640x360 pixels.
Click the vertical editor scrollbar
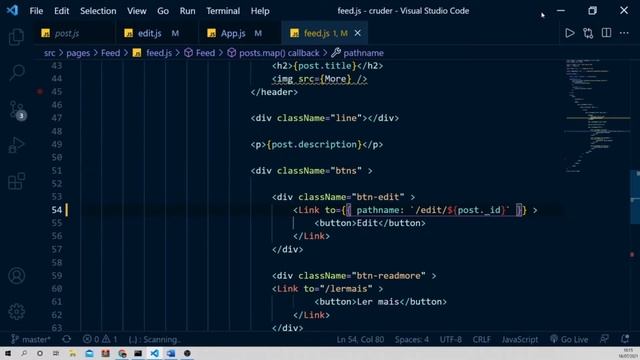[635, 196]
